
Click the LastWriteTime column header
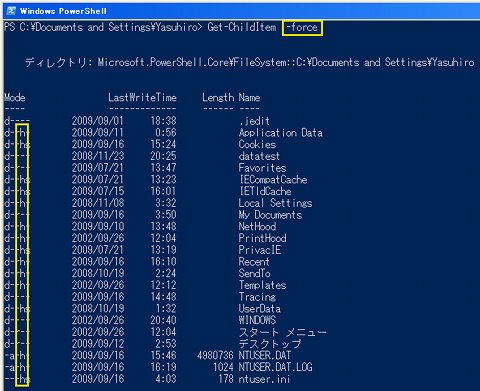(x=142, y=98)
